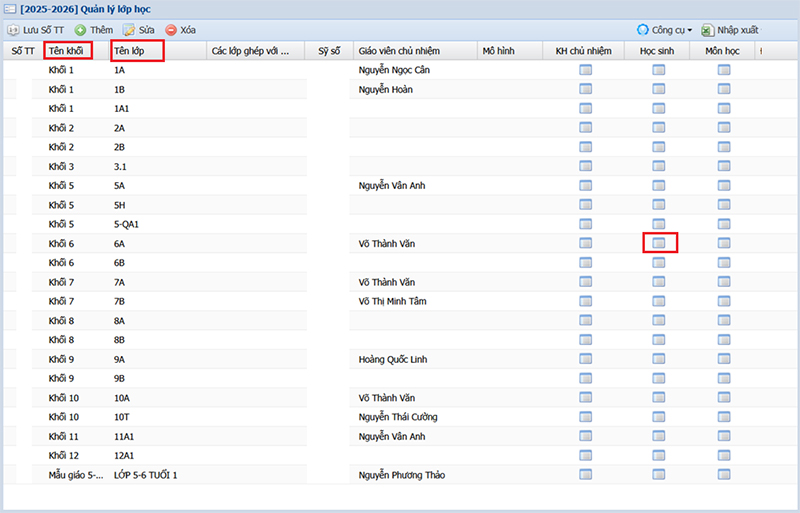Open Học sinh icon for class 7B
Viewport: 800px width, 513px height.
659,301
